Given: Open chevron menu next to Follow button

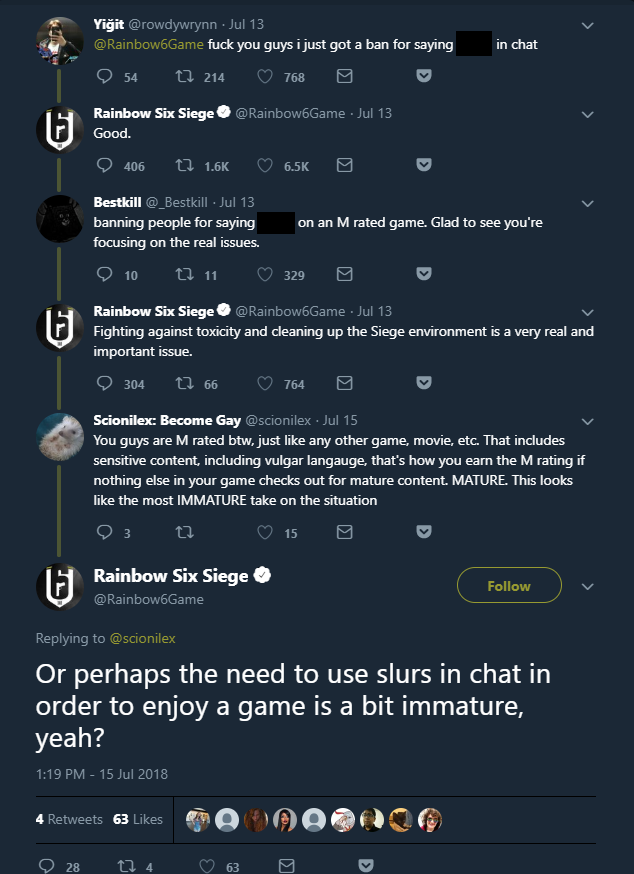Looking at the screenshot, I should 588,586.
